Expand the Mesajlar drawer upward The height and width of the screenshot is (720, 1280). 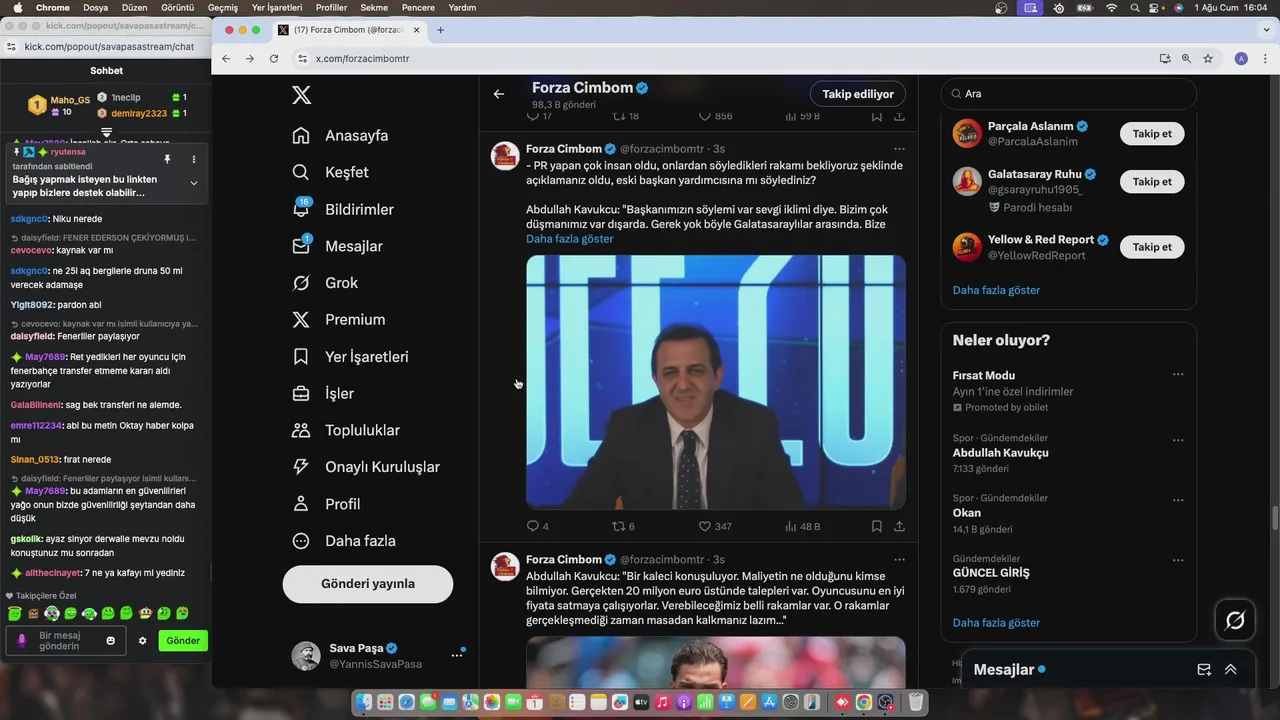click(1230, 670)
